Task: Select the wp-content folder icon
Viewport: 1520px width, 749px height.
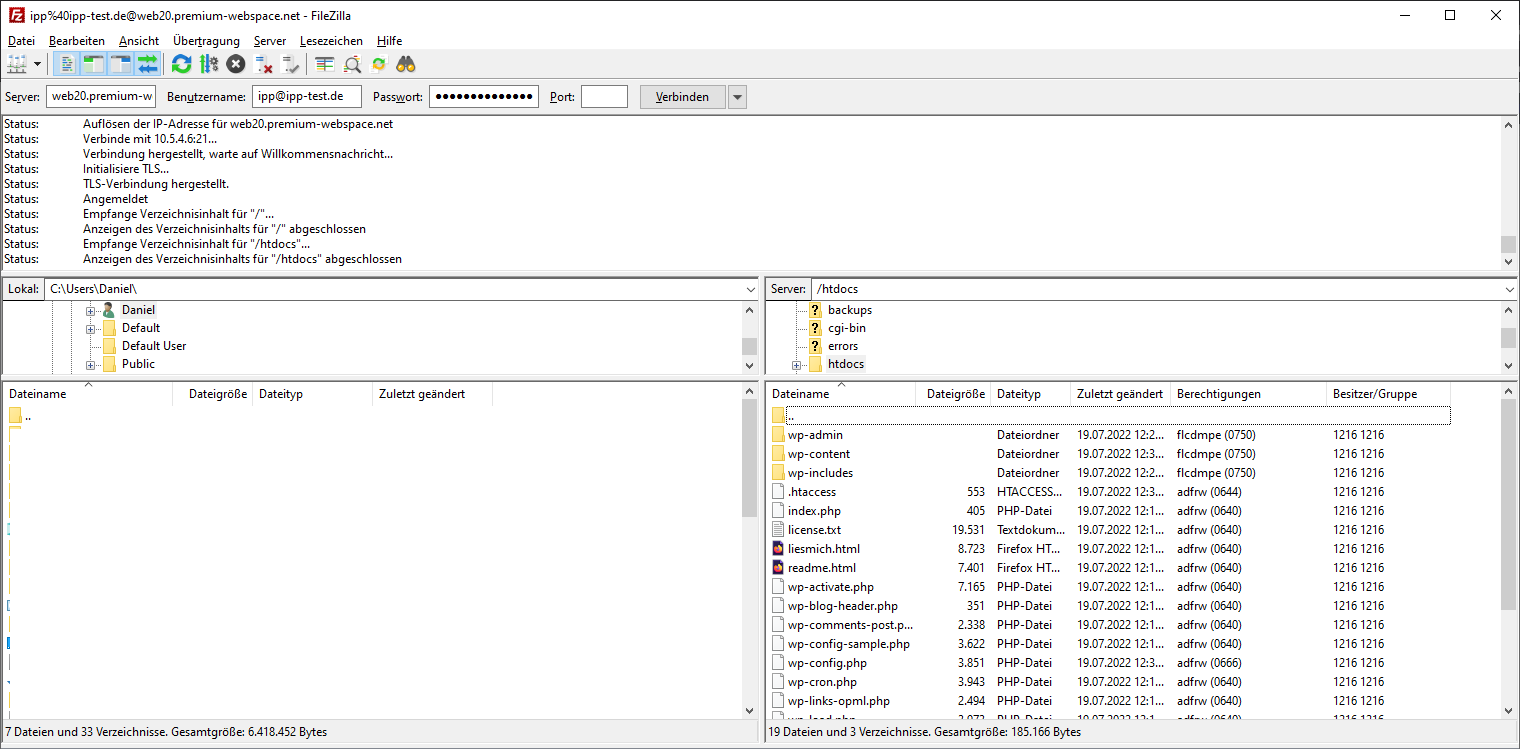Action: pyautogui.click(x=779, y=454)
